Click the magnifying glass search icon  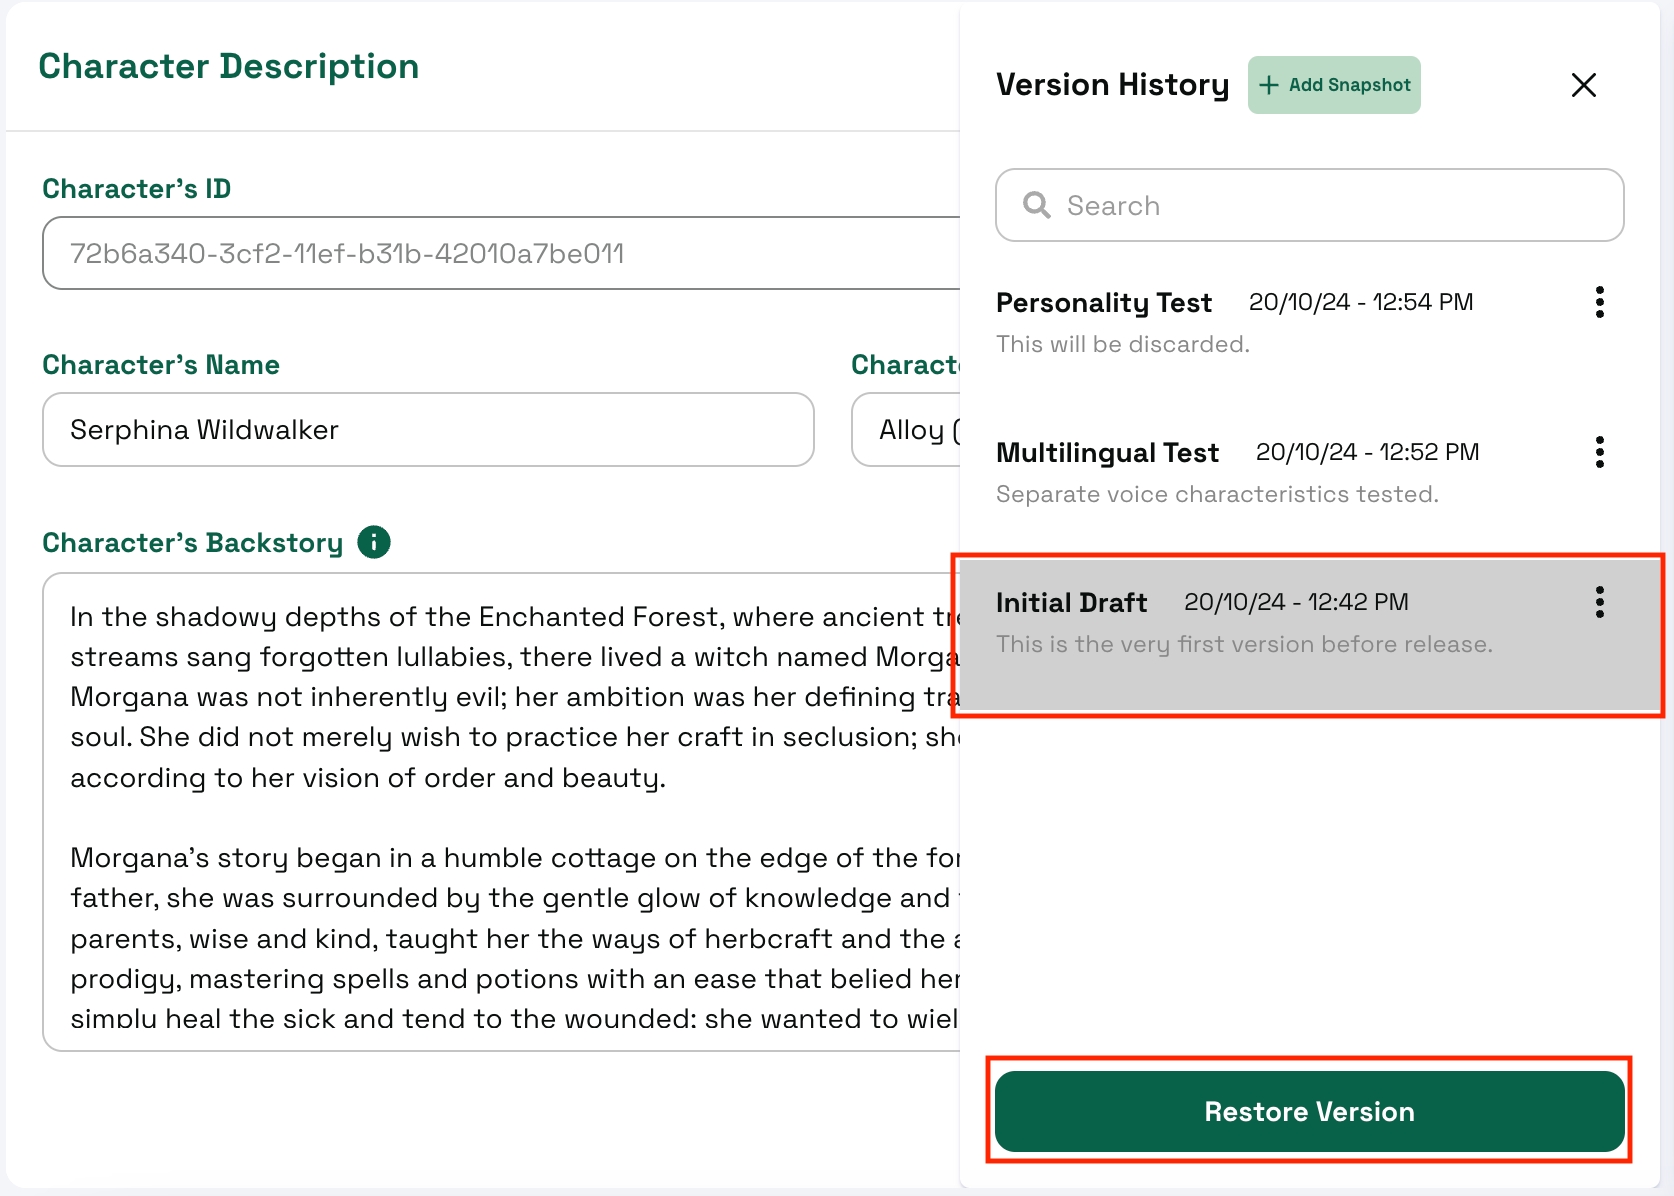1037,206
